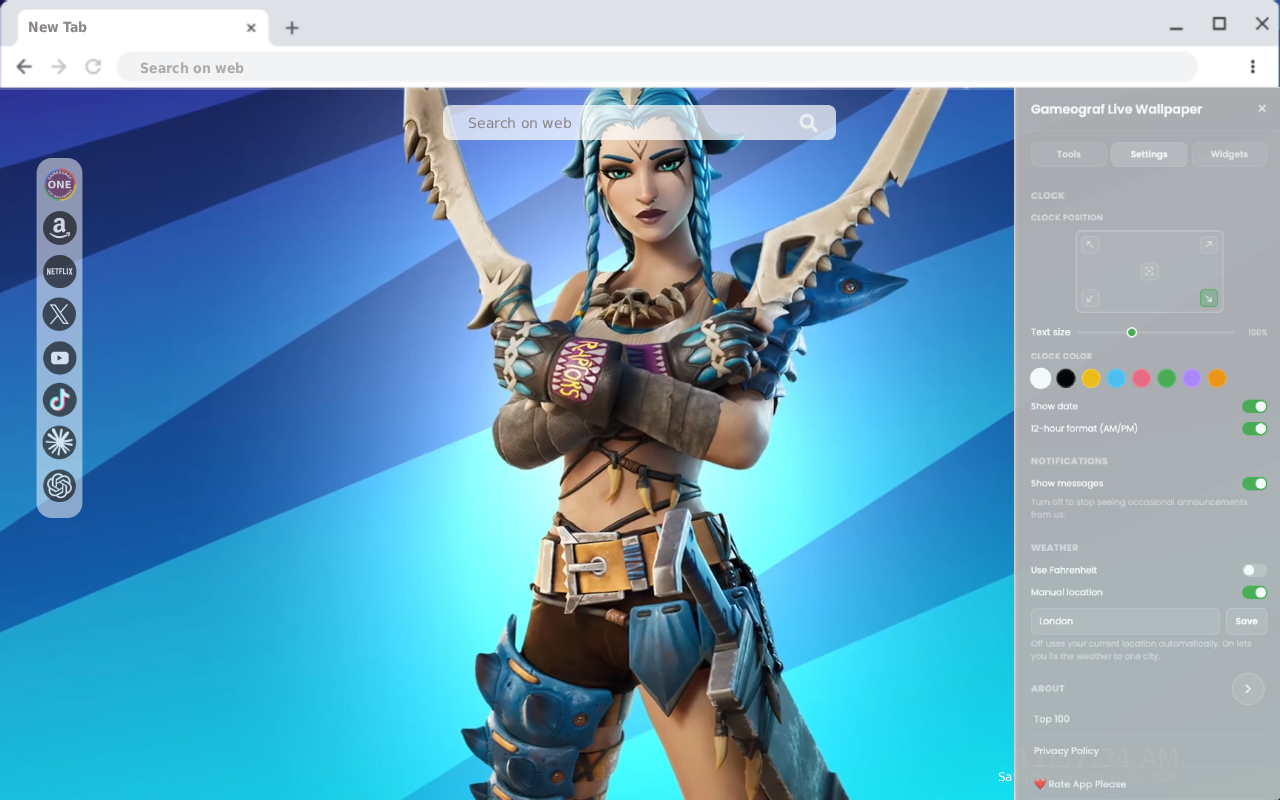The image size is (1280, 800).
Task: Click the Text size slider handle
Action: [x=1132, y=332]
